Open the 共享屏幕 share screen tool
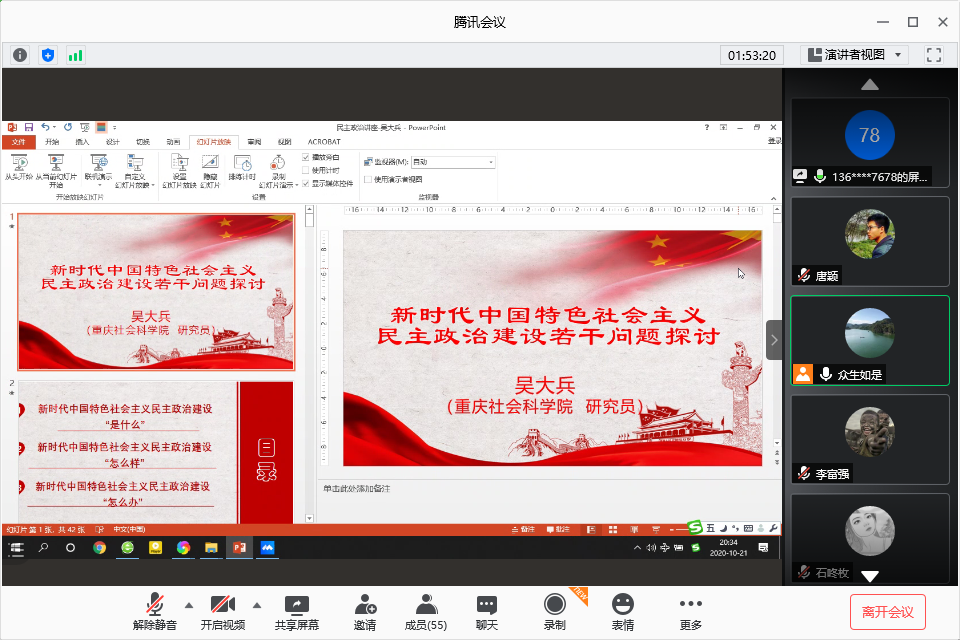 point(296,611)
